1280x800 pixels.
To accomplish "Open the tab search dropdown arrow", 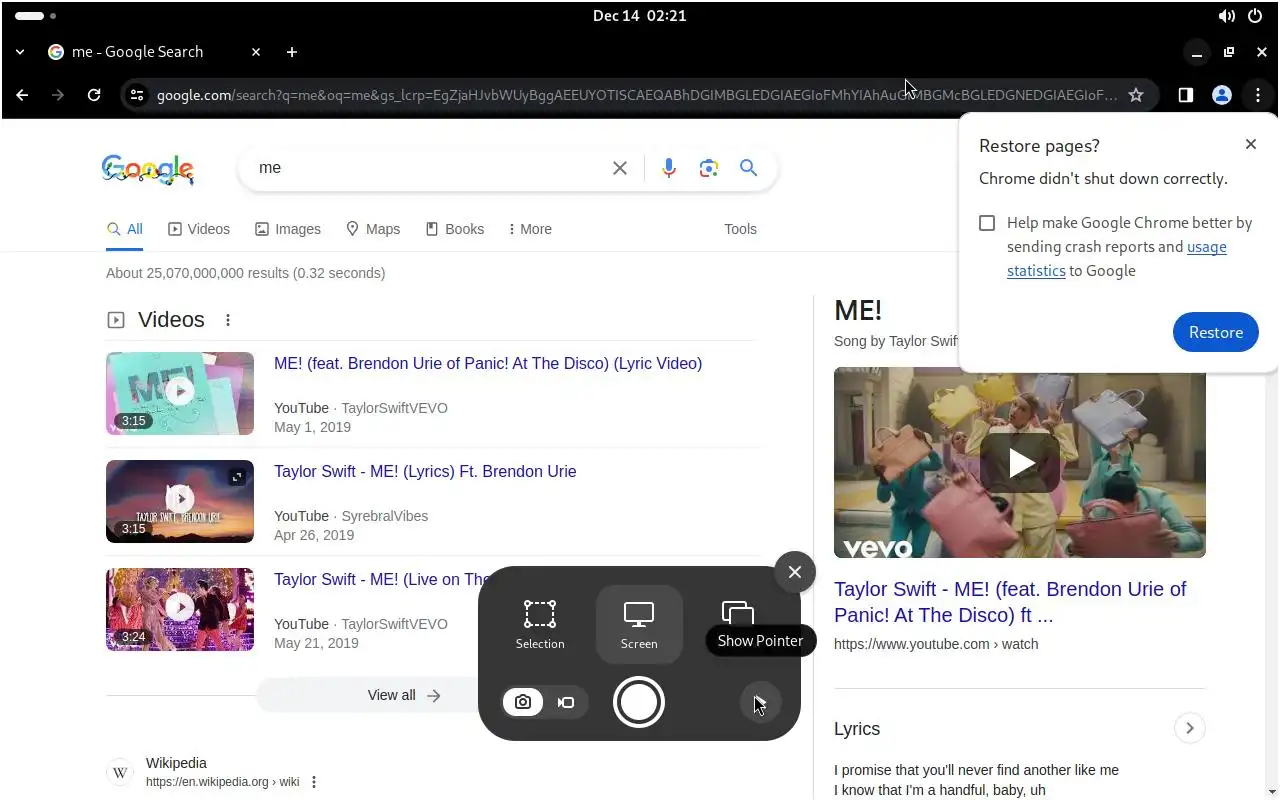I will click(20, 52).
